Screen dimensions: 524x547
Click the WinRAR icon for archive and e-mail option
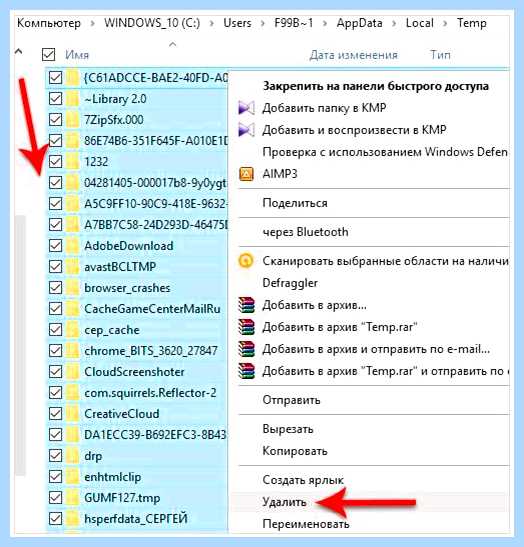[x=247, y=349]
